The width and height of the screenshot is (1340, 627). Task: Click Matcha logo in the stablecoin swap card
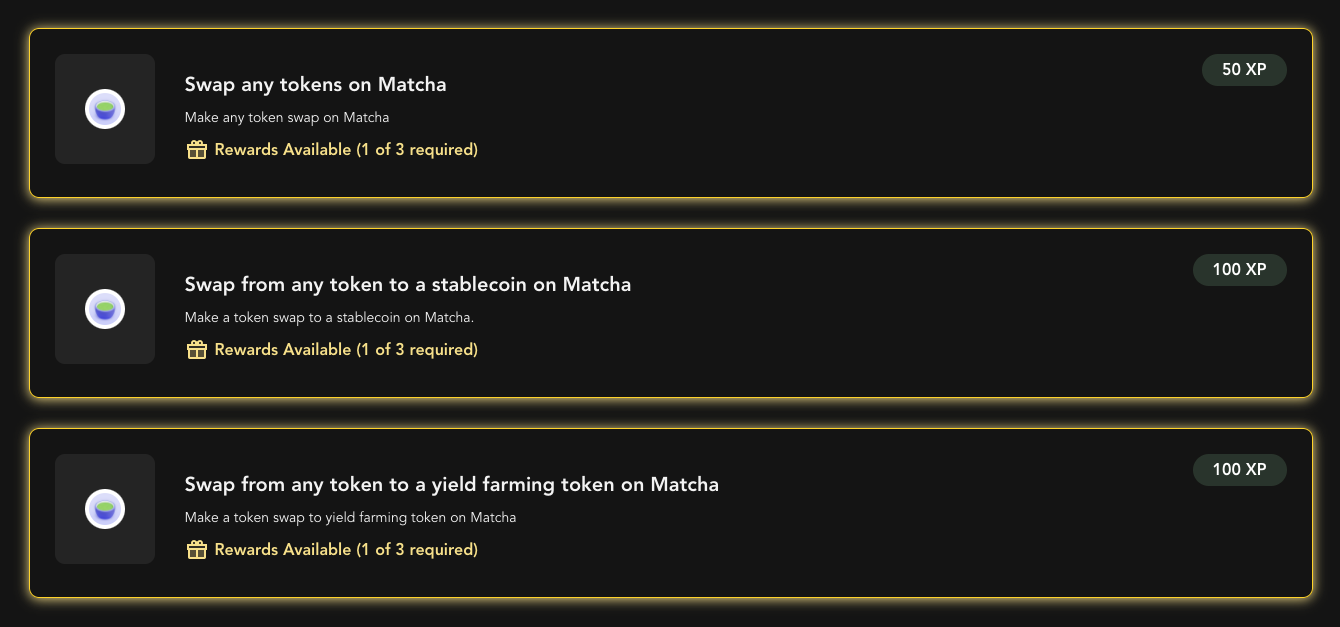coord(104,309)
